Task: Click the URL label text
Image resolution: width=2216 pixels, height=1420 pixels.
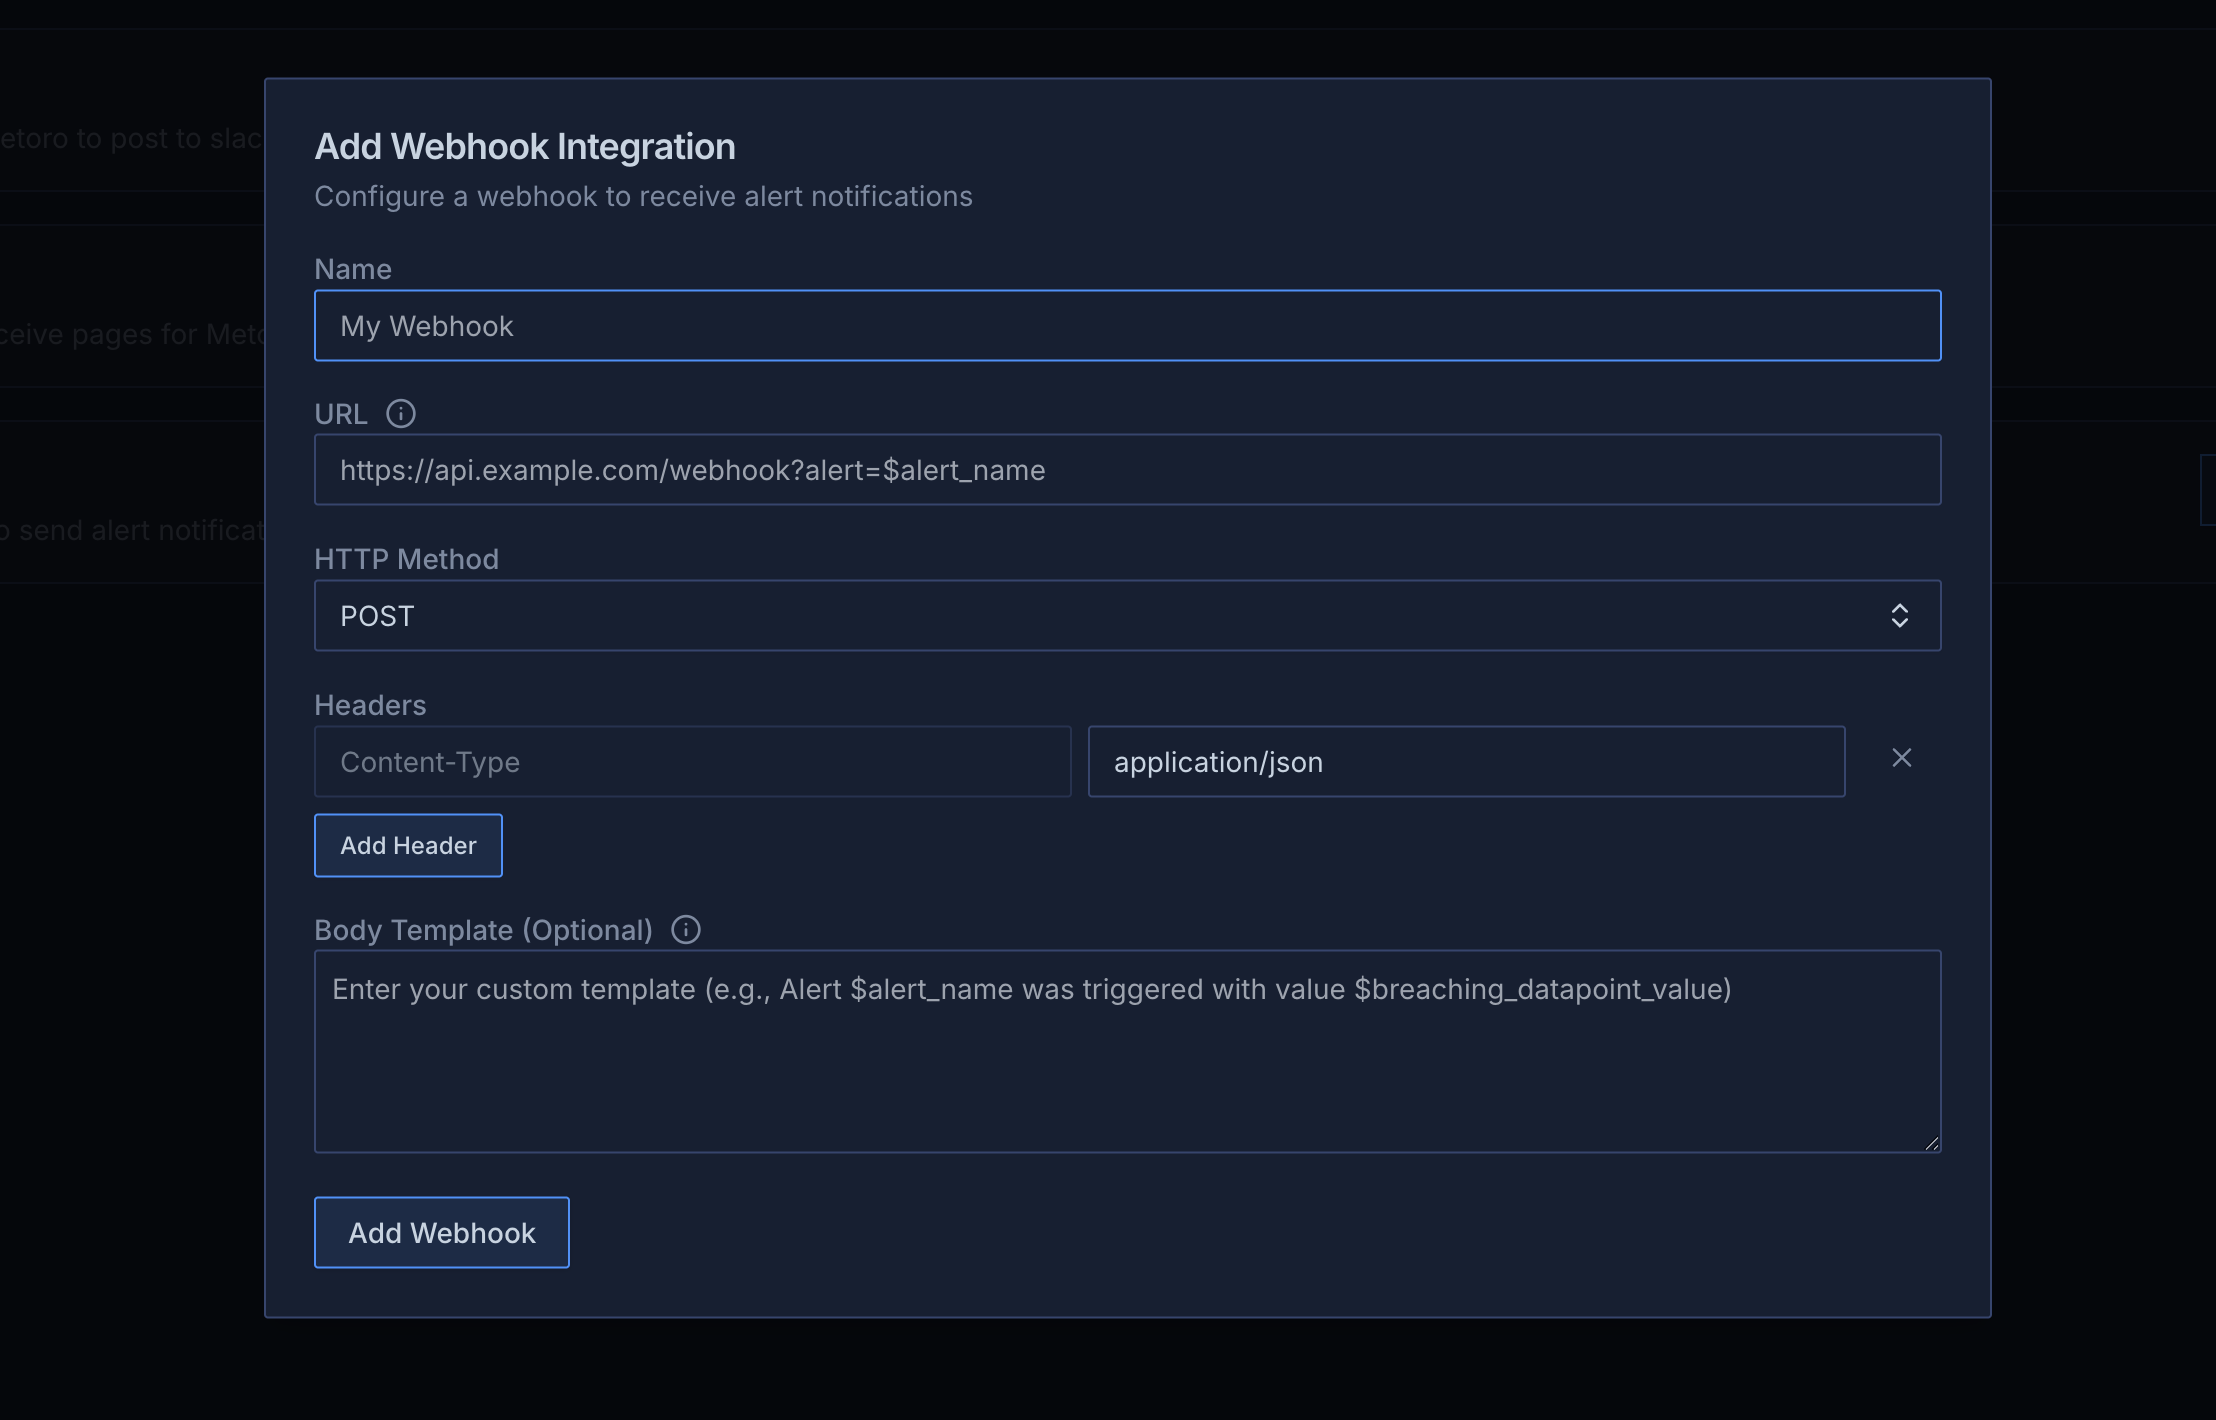Action: [x=341, y=414]
